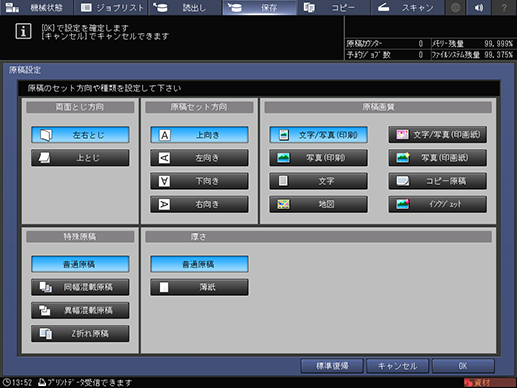Screen dimensions: 517x388
Task: Select コピー原稿 image quality
Action: tap(438, 181)
